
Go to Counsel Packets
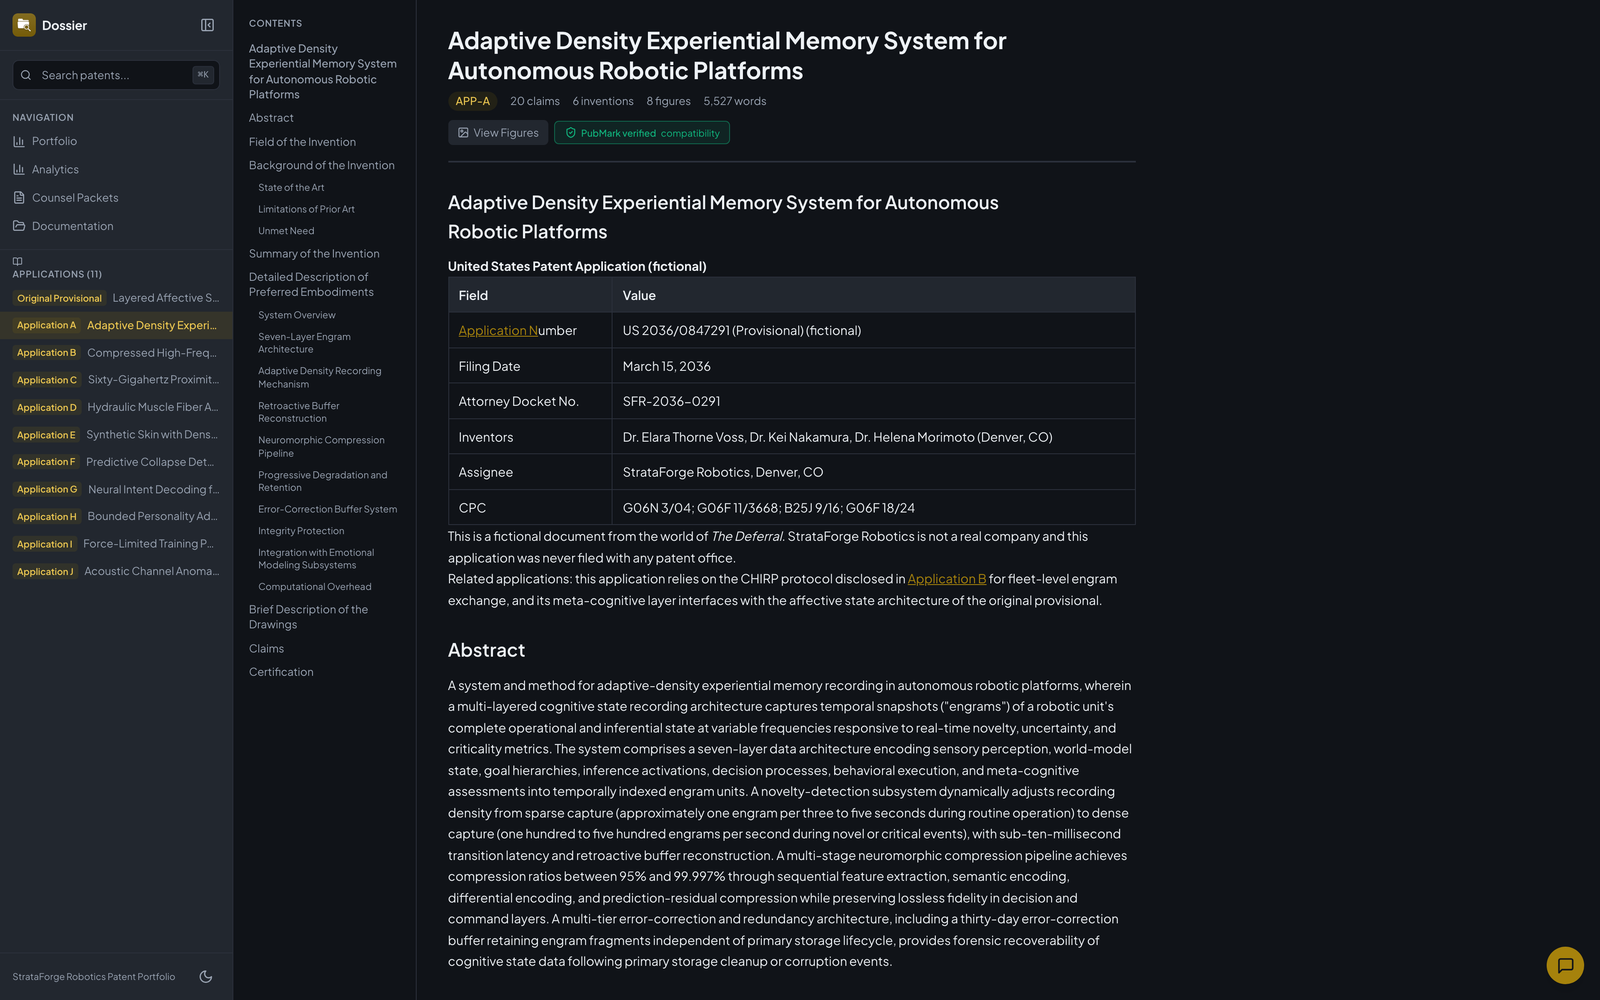(x=116, y=198)
